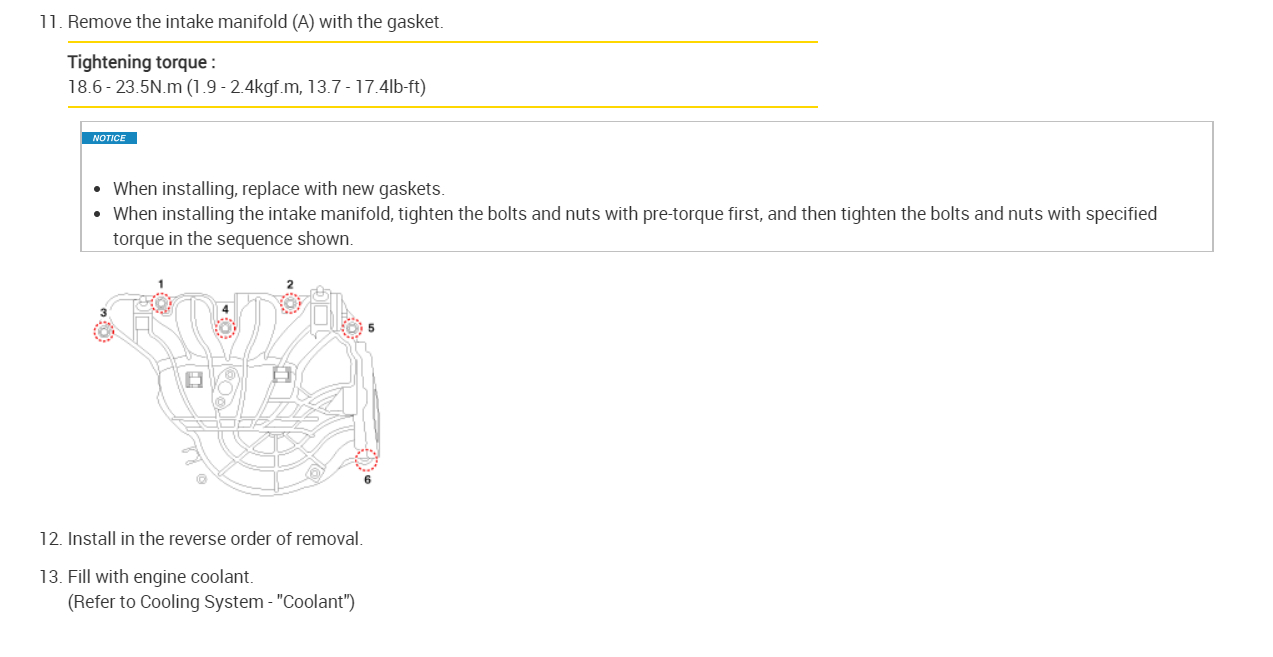Select bolt 5 on the manifold's right side
The image size is (1273, 657).
click(351, 328)
